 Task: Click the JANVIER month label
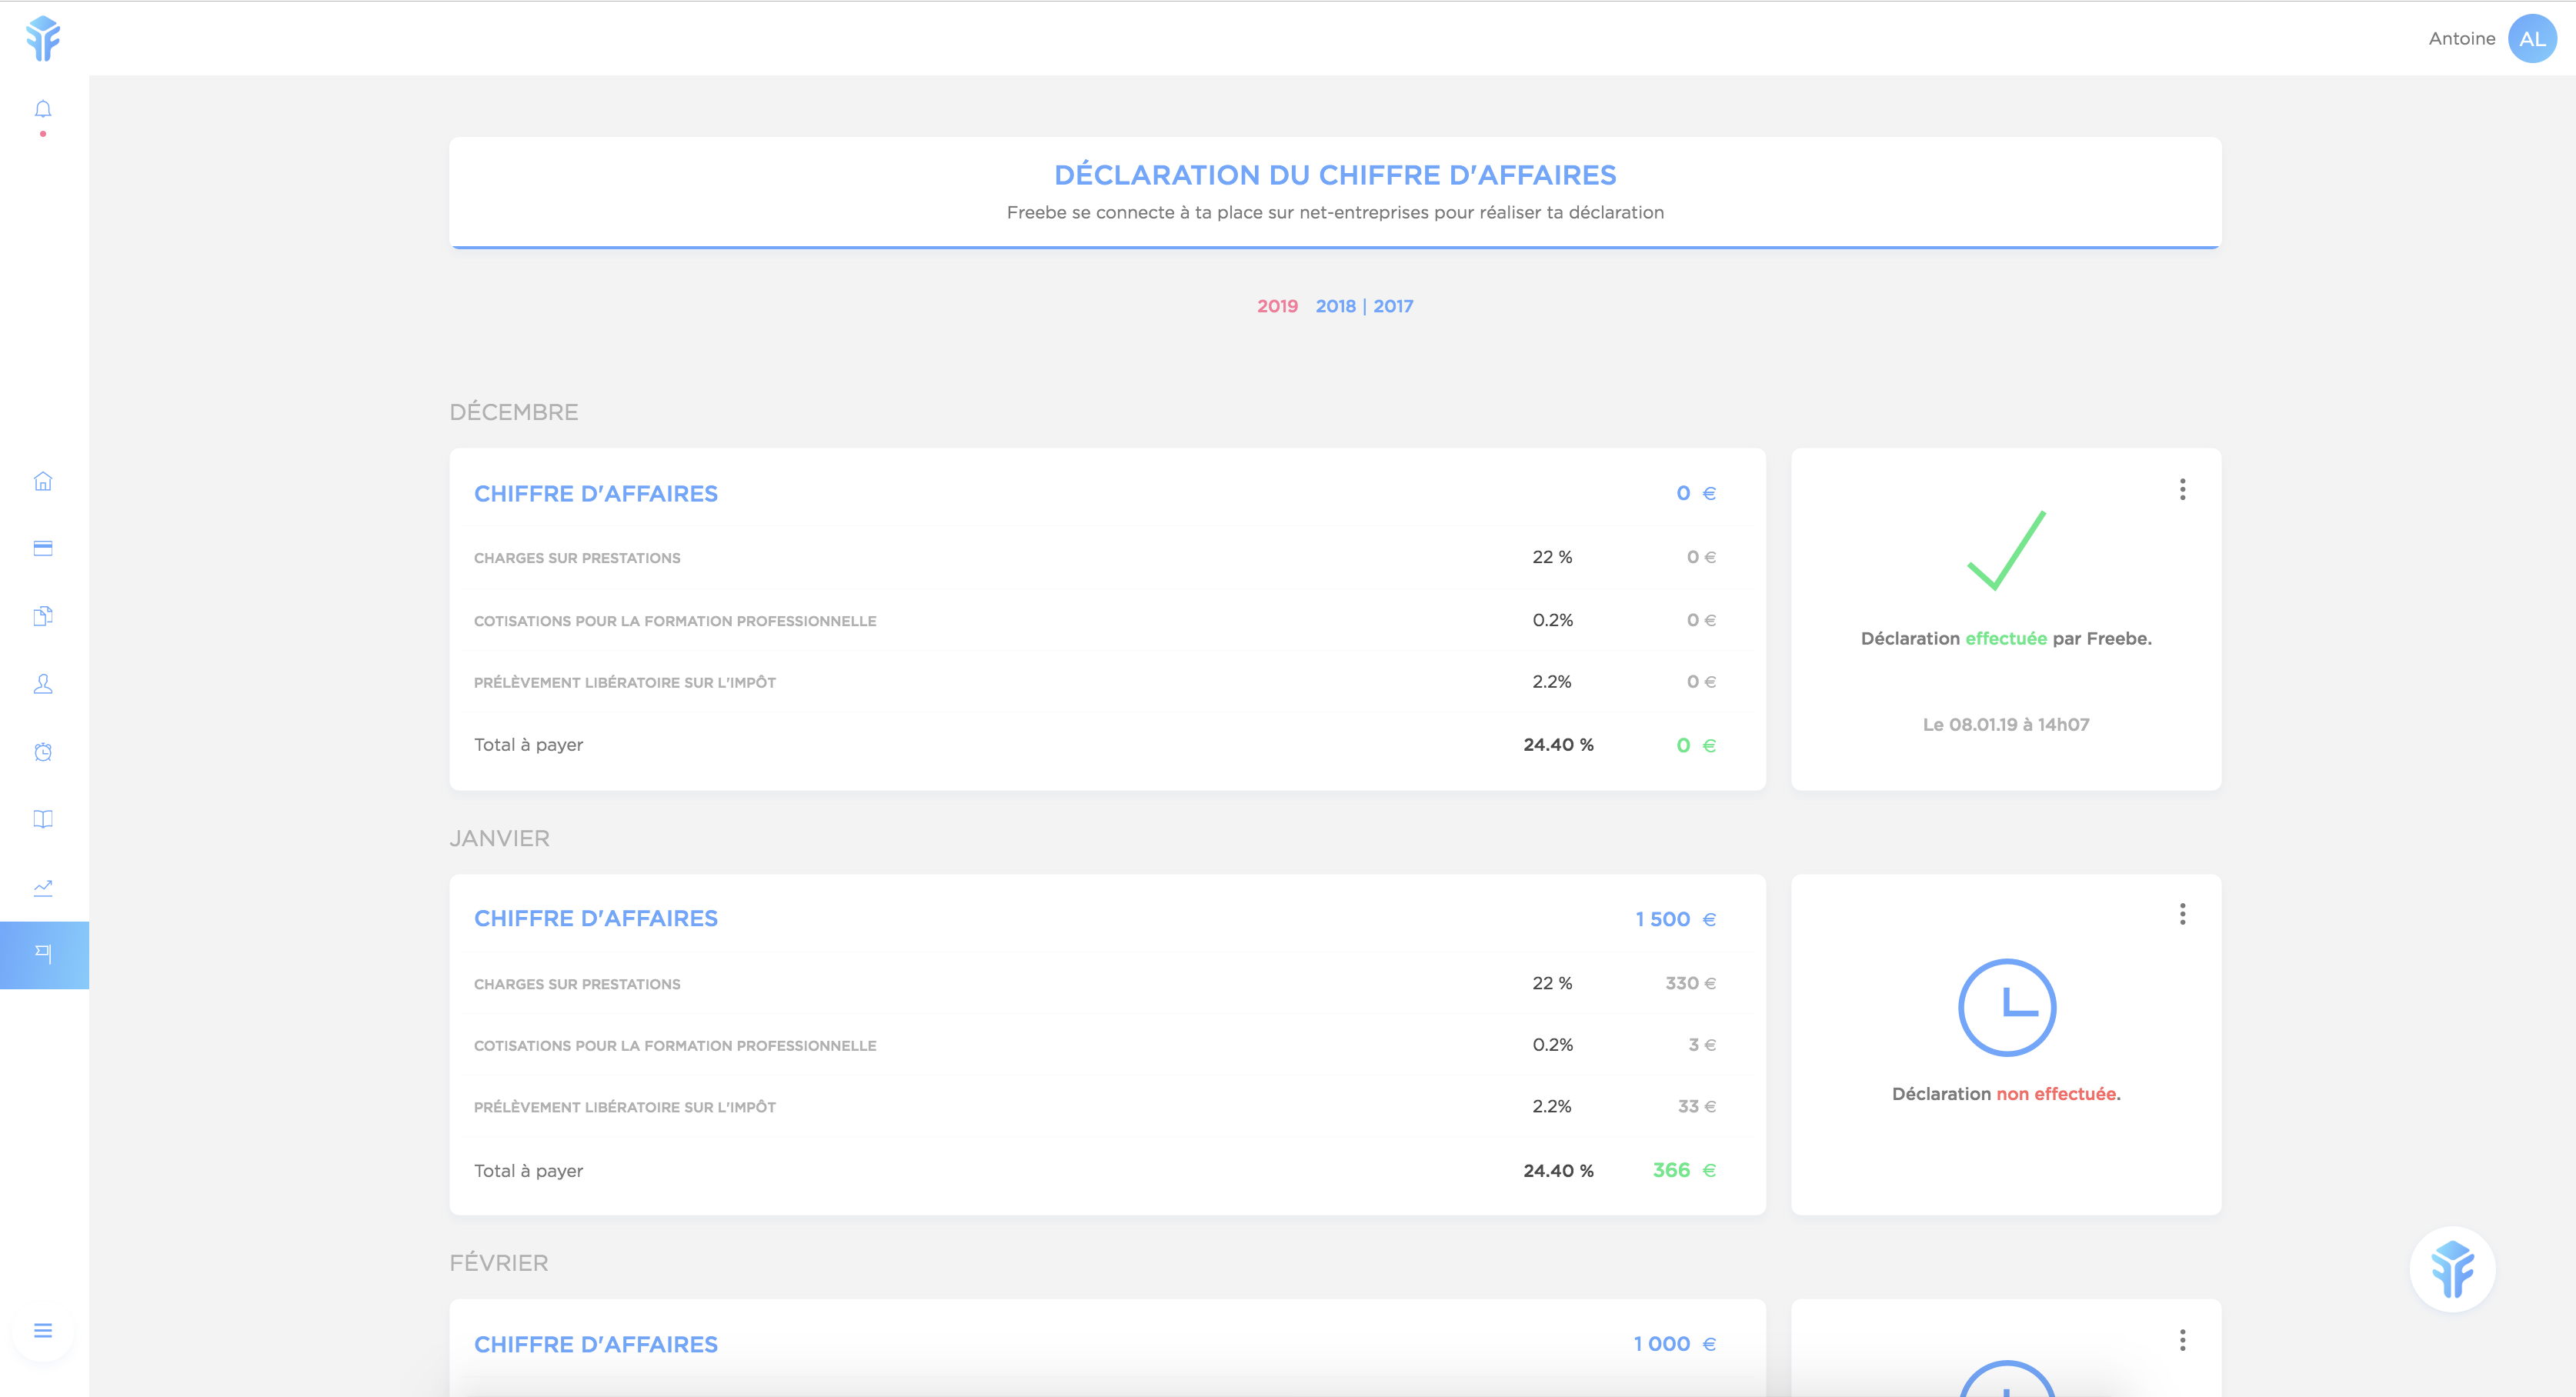tap(499, 838)
